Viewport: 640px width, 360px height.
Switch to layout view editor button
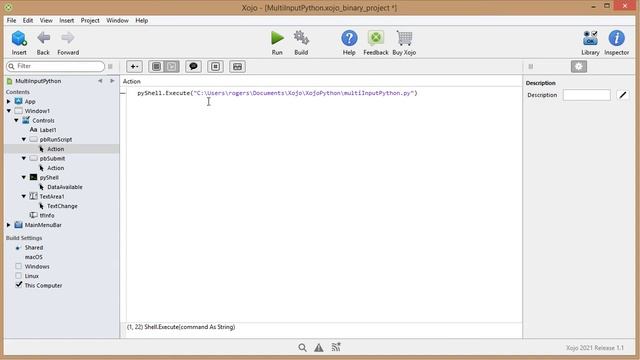pyautogui.click(x=156, y=67)
